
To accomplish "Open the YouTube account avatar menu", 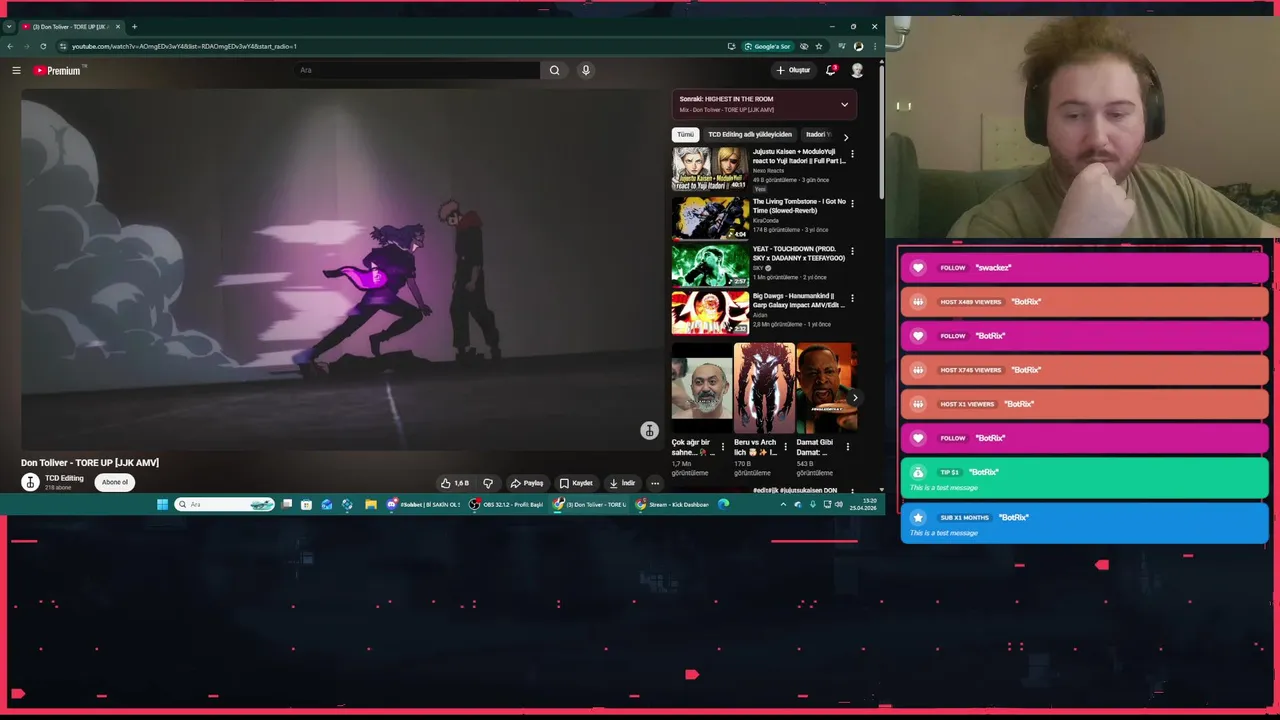I will point(857,70).
